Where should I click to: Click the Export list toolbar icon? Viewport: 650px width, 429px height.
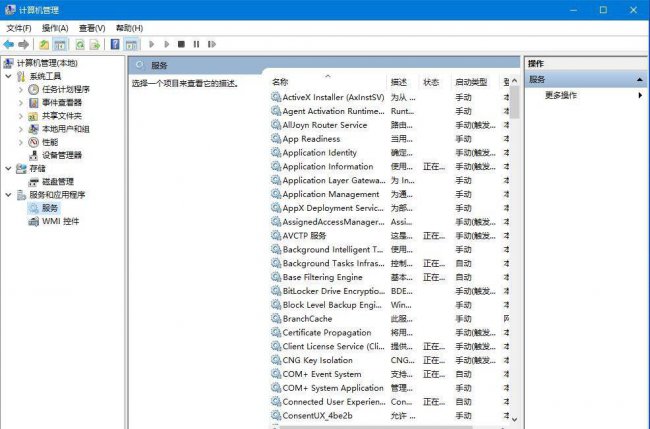[95, 44]
